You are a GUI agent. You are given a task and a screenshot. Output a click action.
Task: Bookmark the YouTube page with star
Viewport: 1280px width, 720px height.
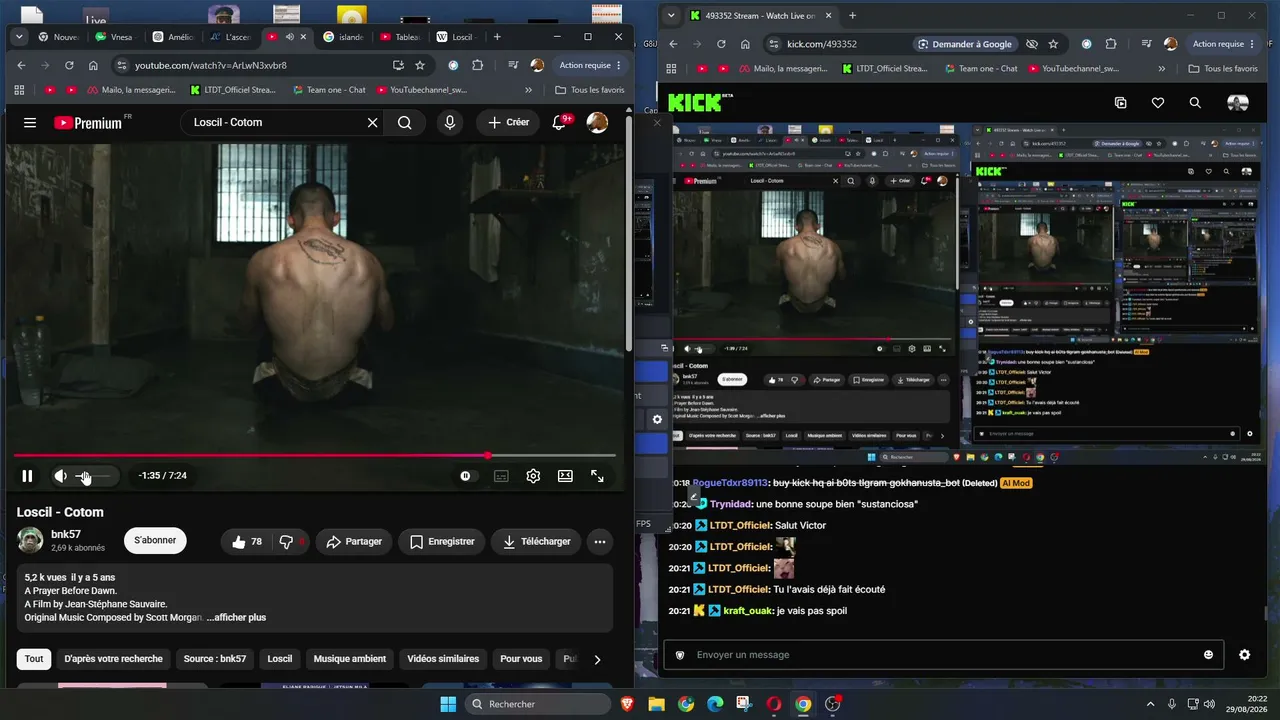click(x=420, y=65)
